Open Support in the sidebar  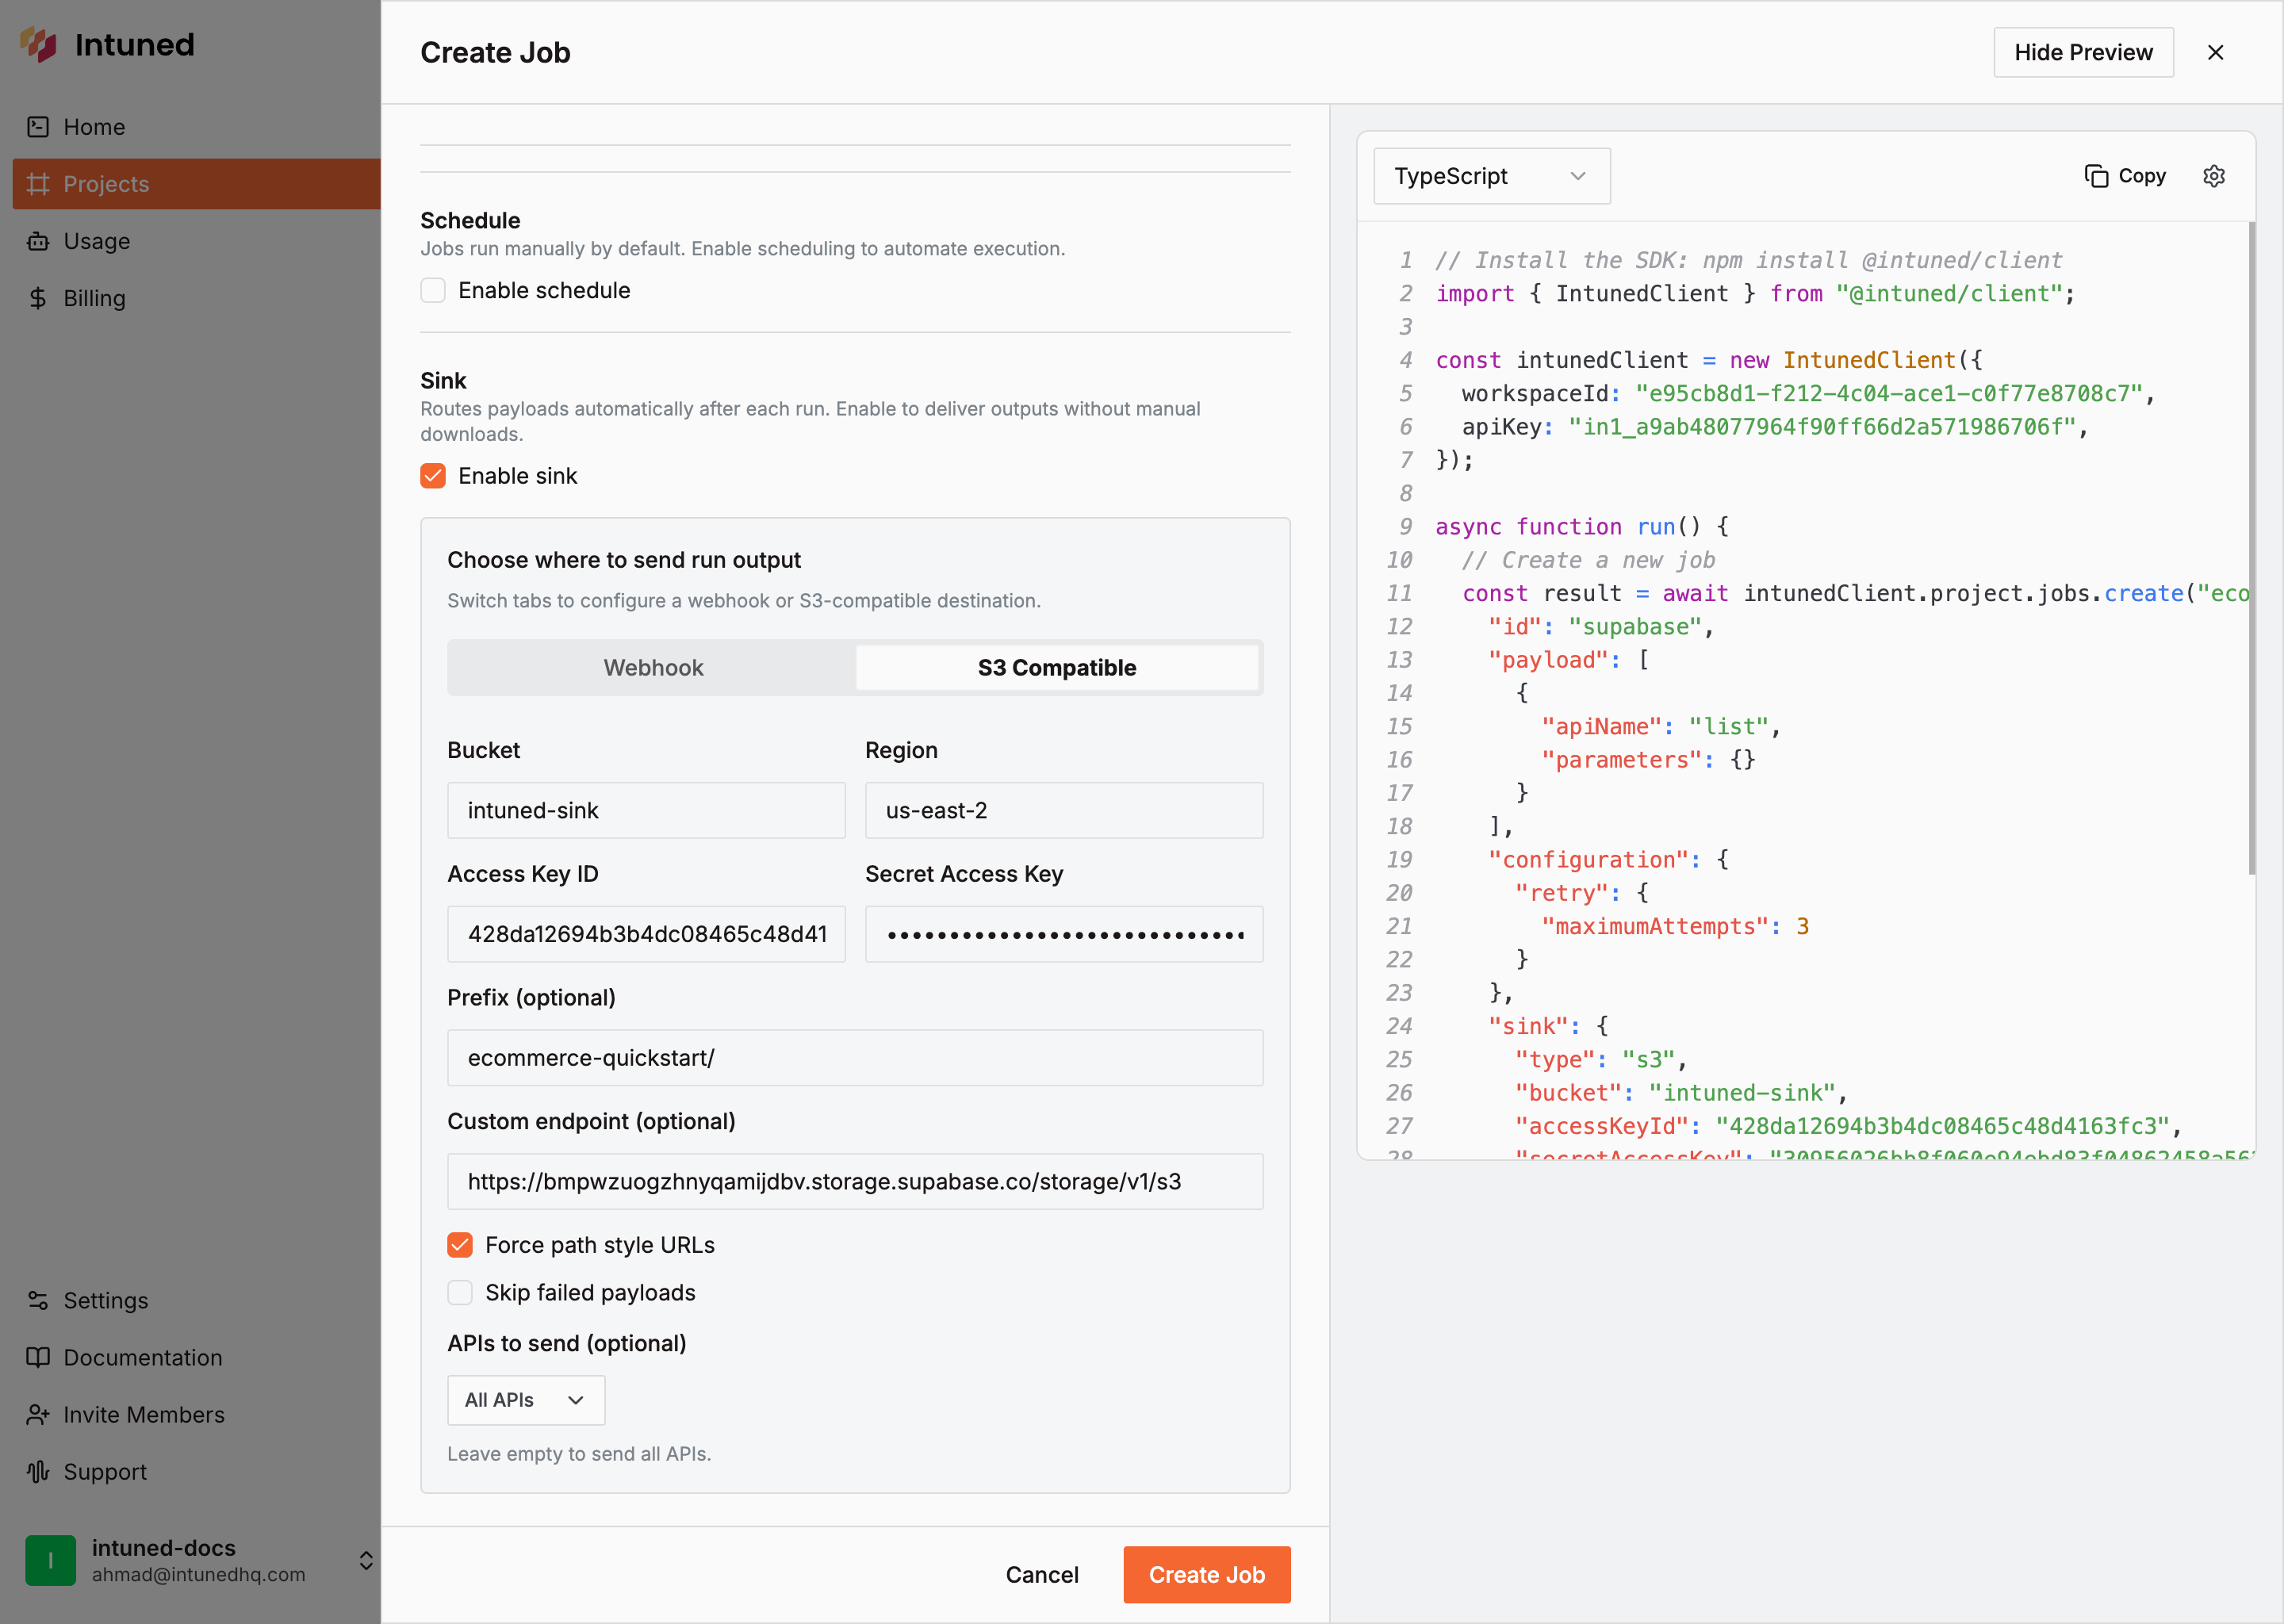point(196,1471)
